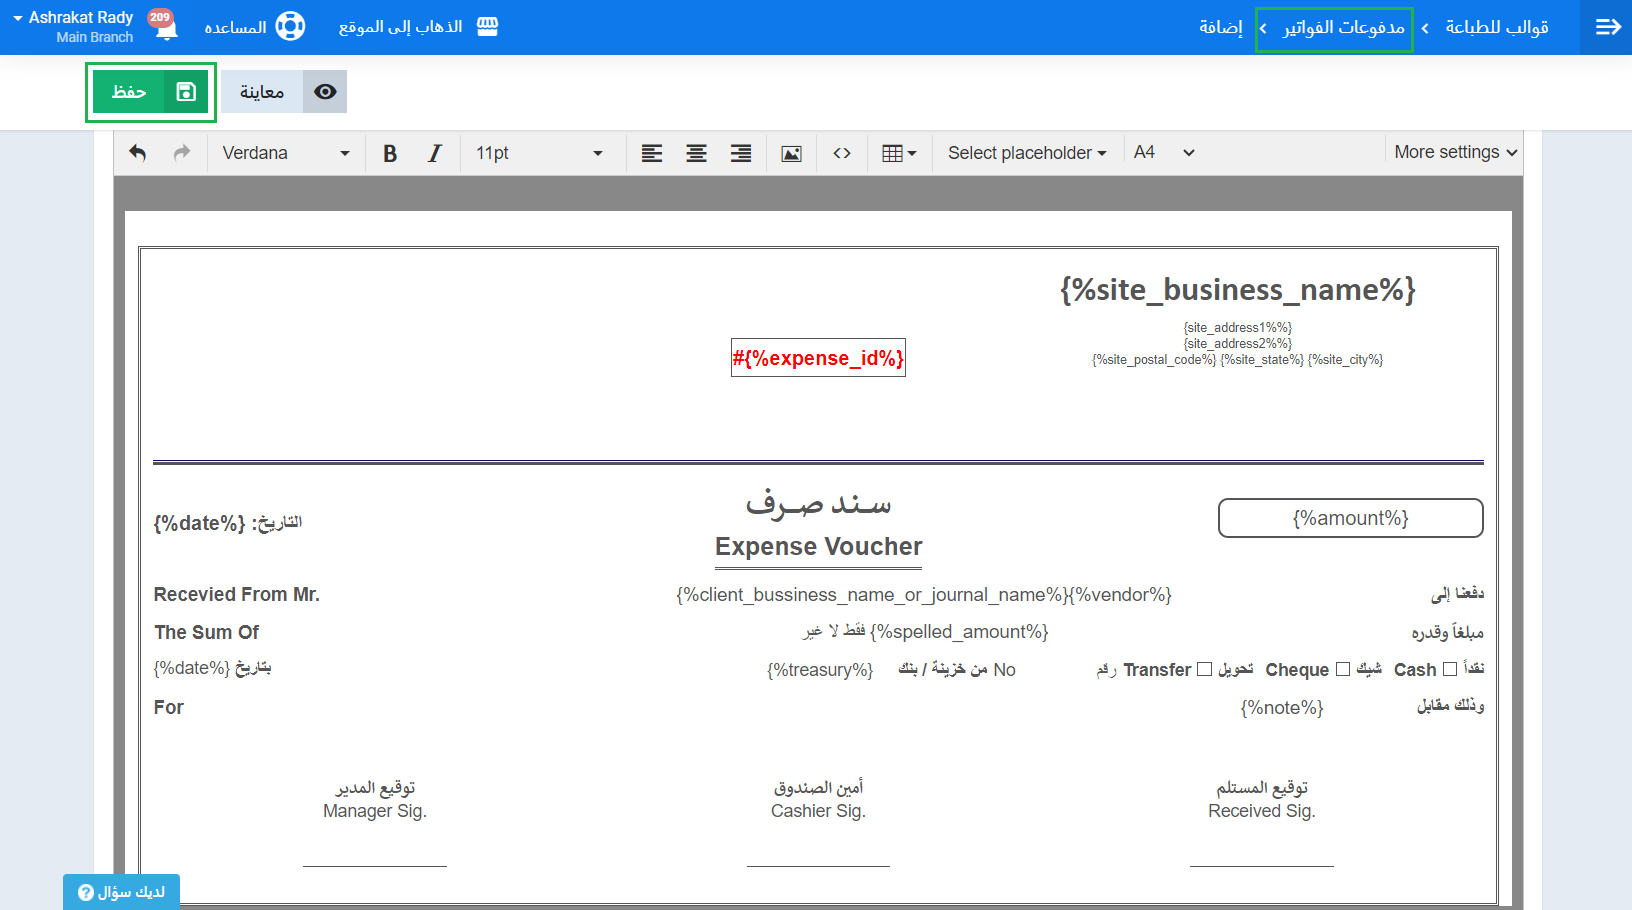Expand More settings
This screenshot has width=1632, height=910.
1455,152
